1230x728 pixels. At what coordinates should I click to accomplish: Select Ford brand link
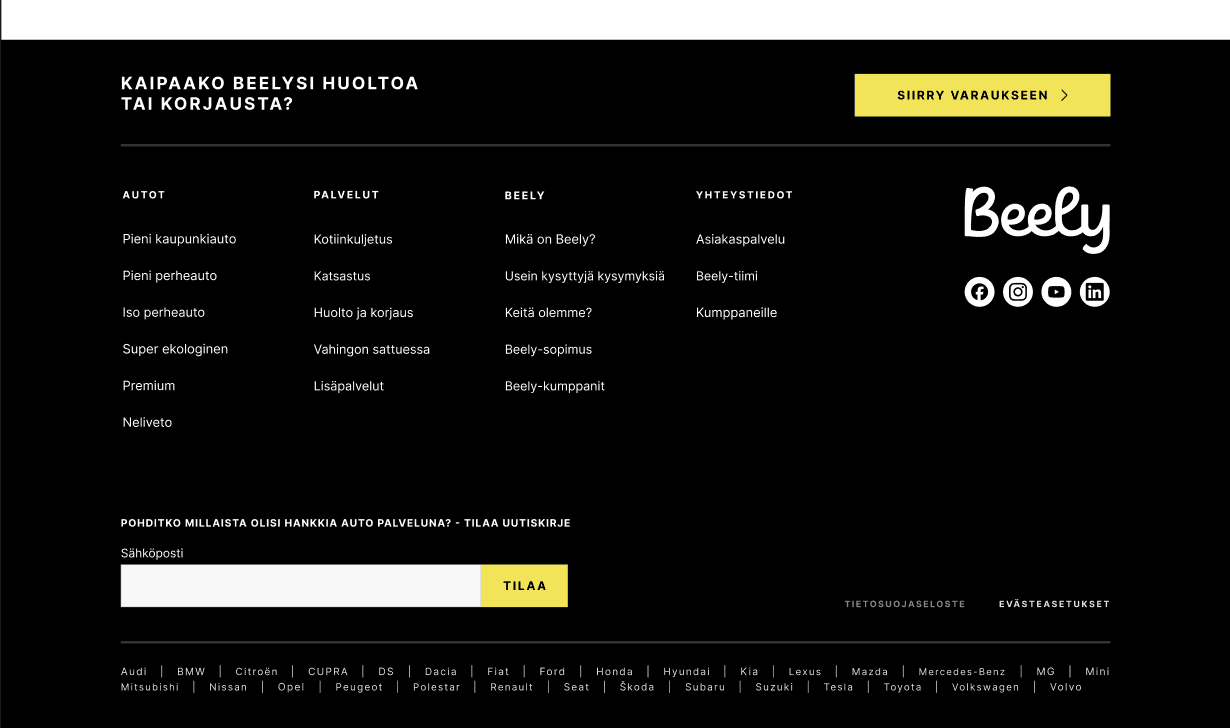(552, 672)
